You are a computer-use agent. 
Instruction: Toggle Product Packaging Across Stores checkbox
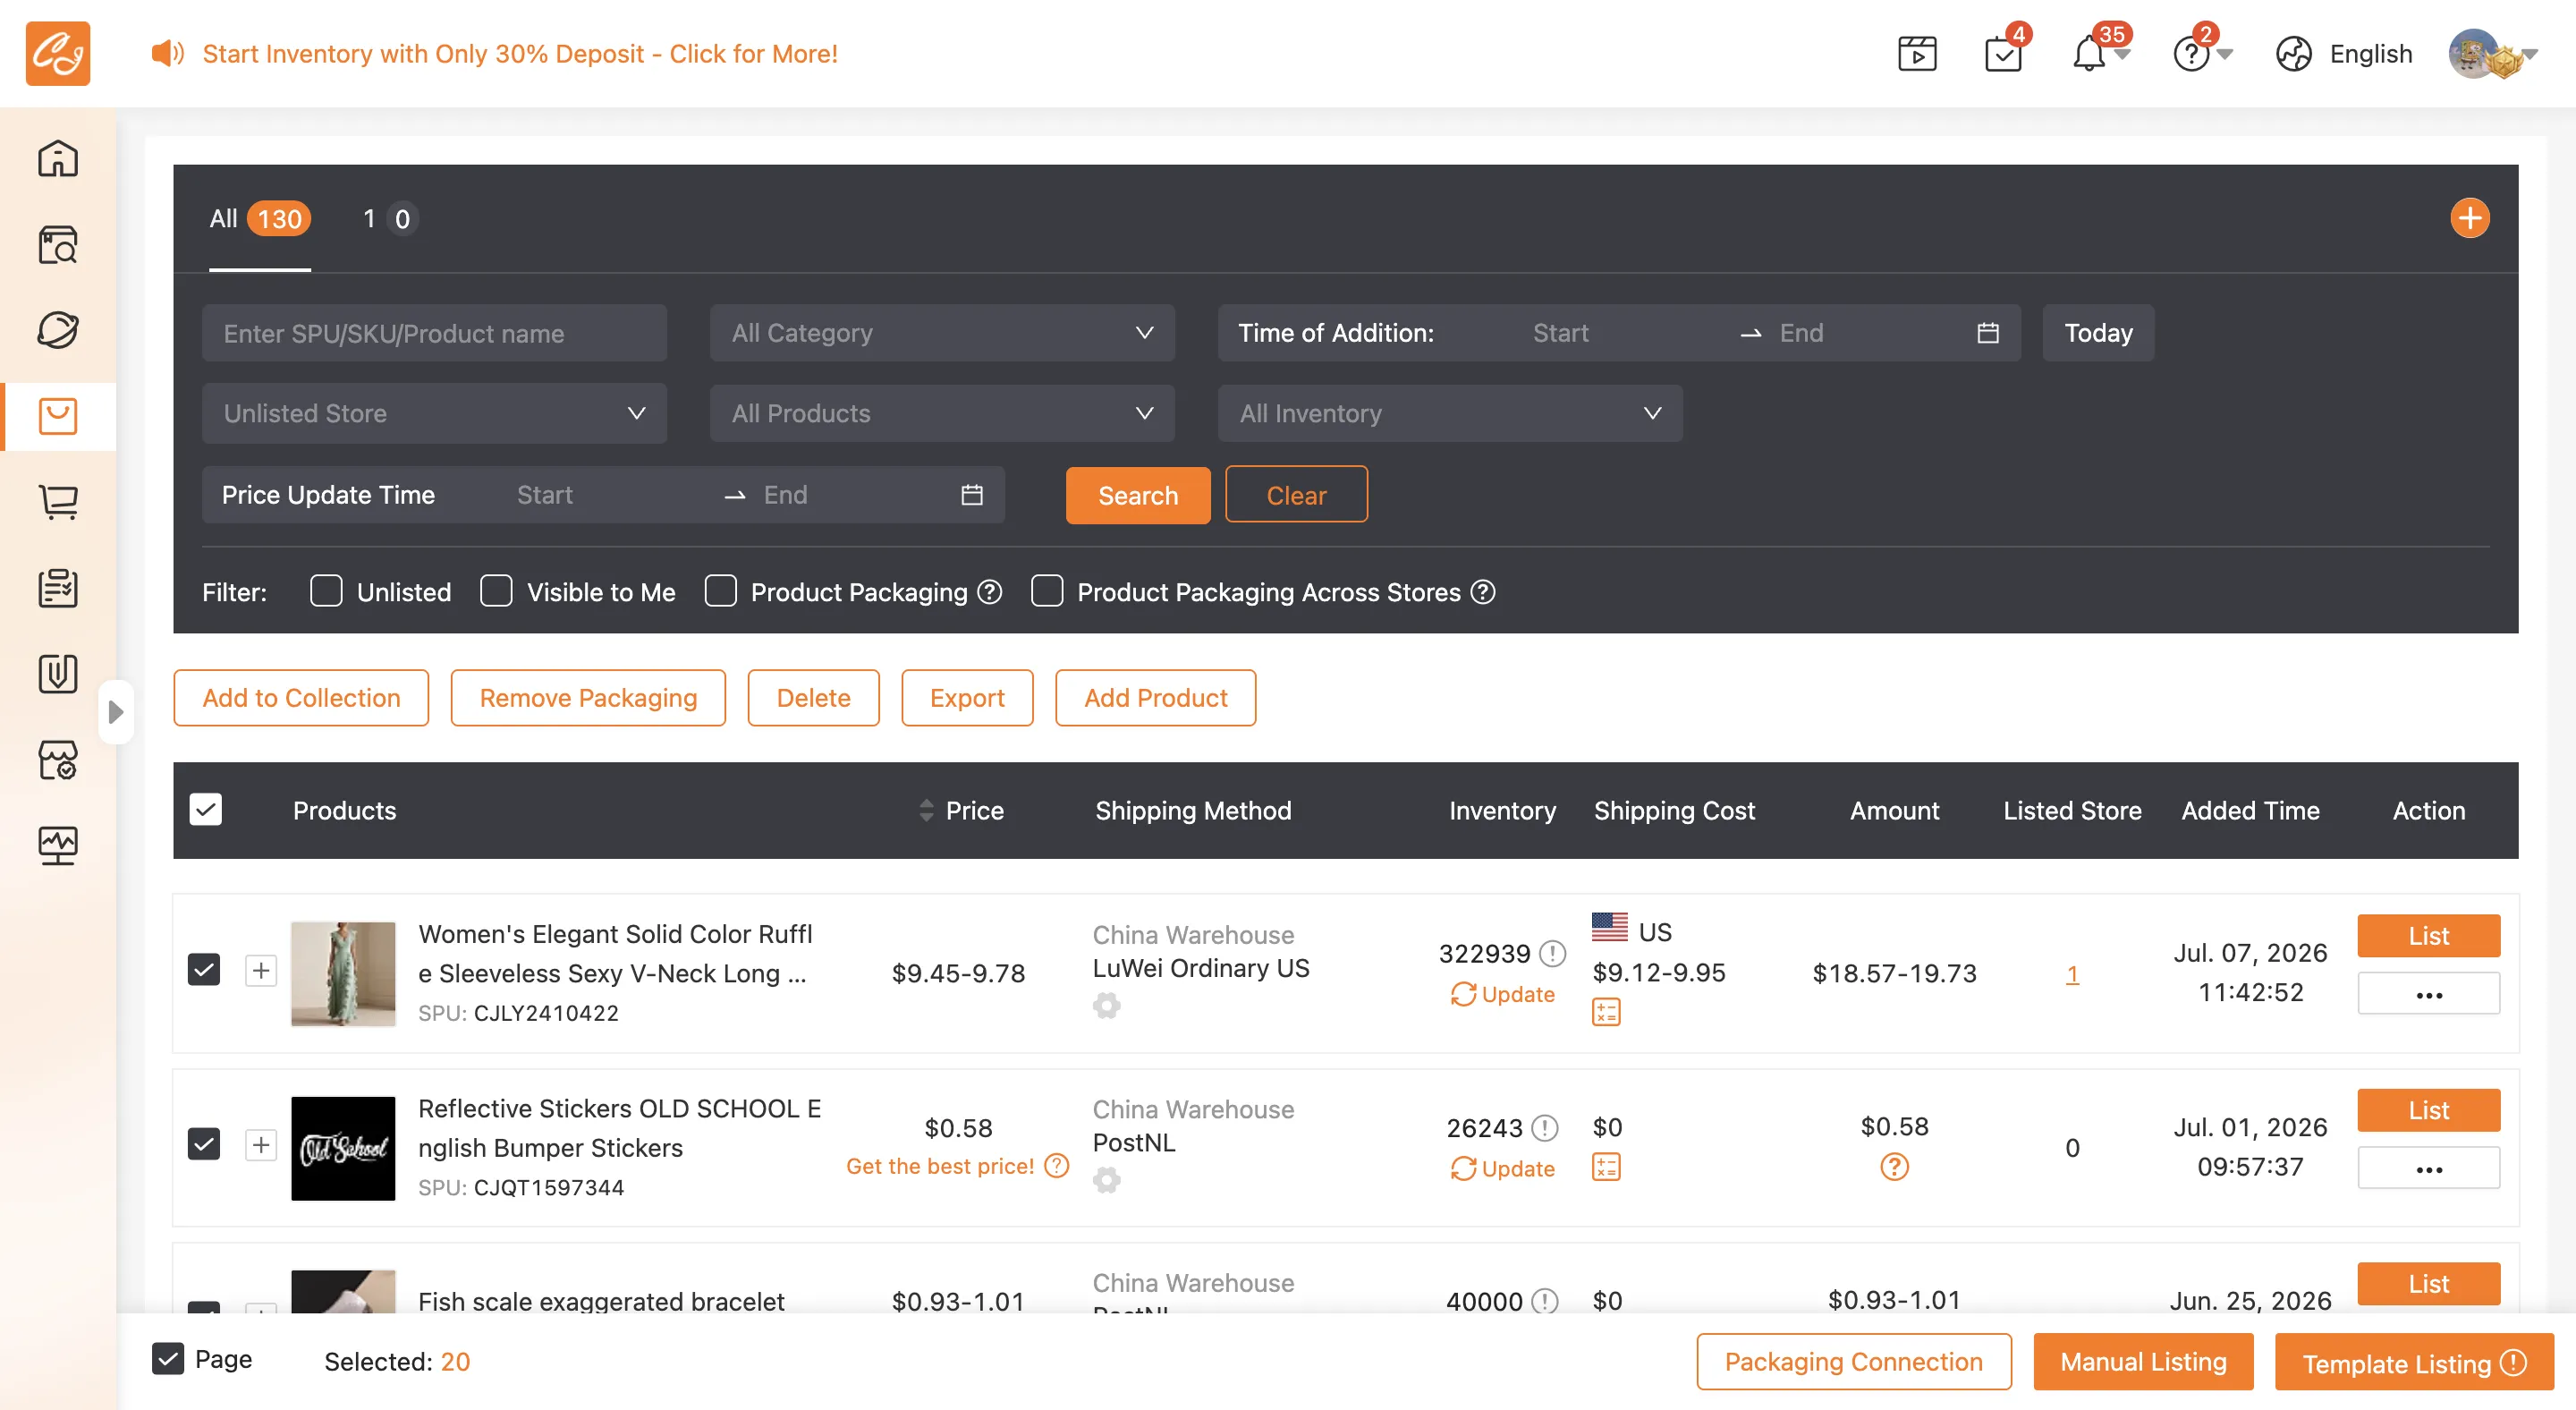[1046, 591]
